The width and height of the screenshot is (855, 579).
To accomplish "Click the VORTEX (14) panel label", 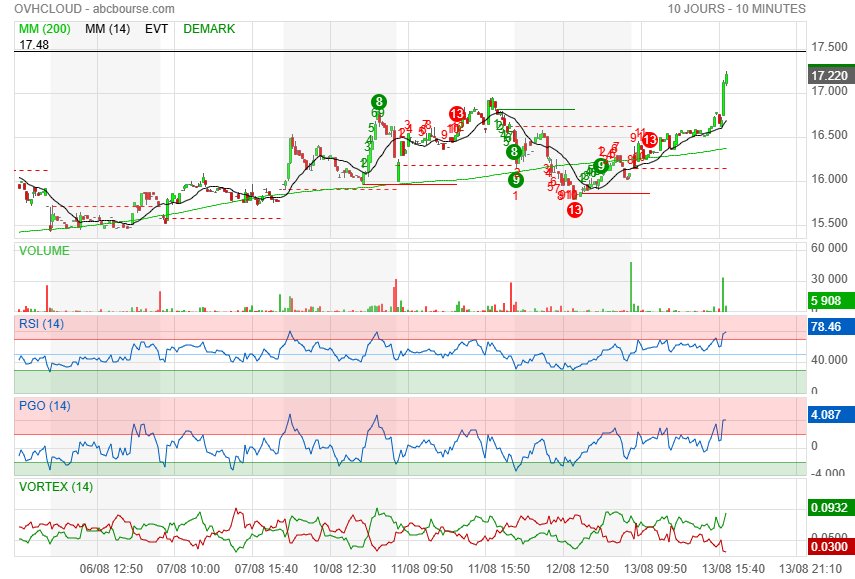I will tap(56, 486).
